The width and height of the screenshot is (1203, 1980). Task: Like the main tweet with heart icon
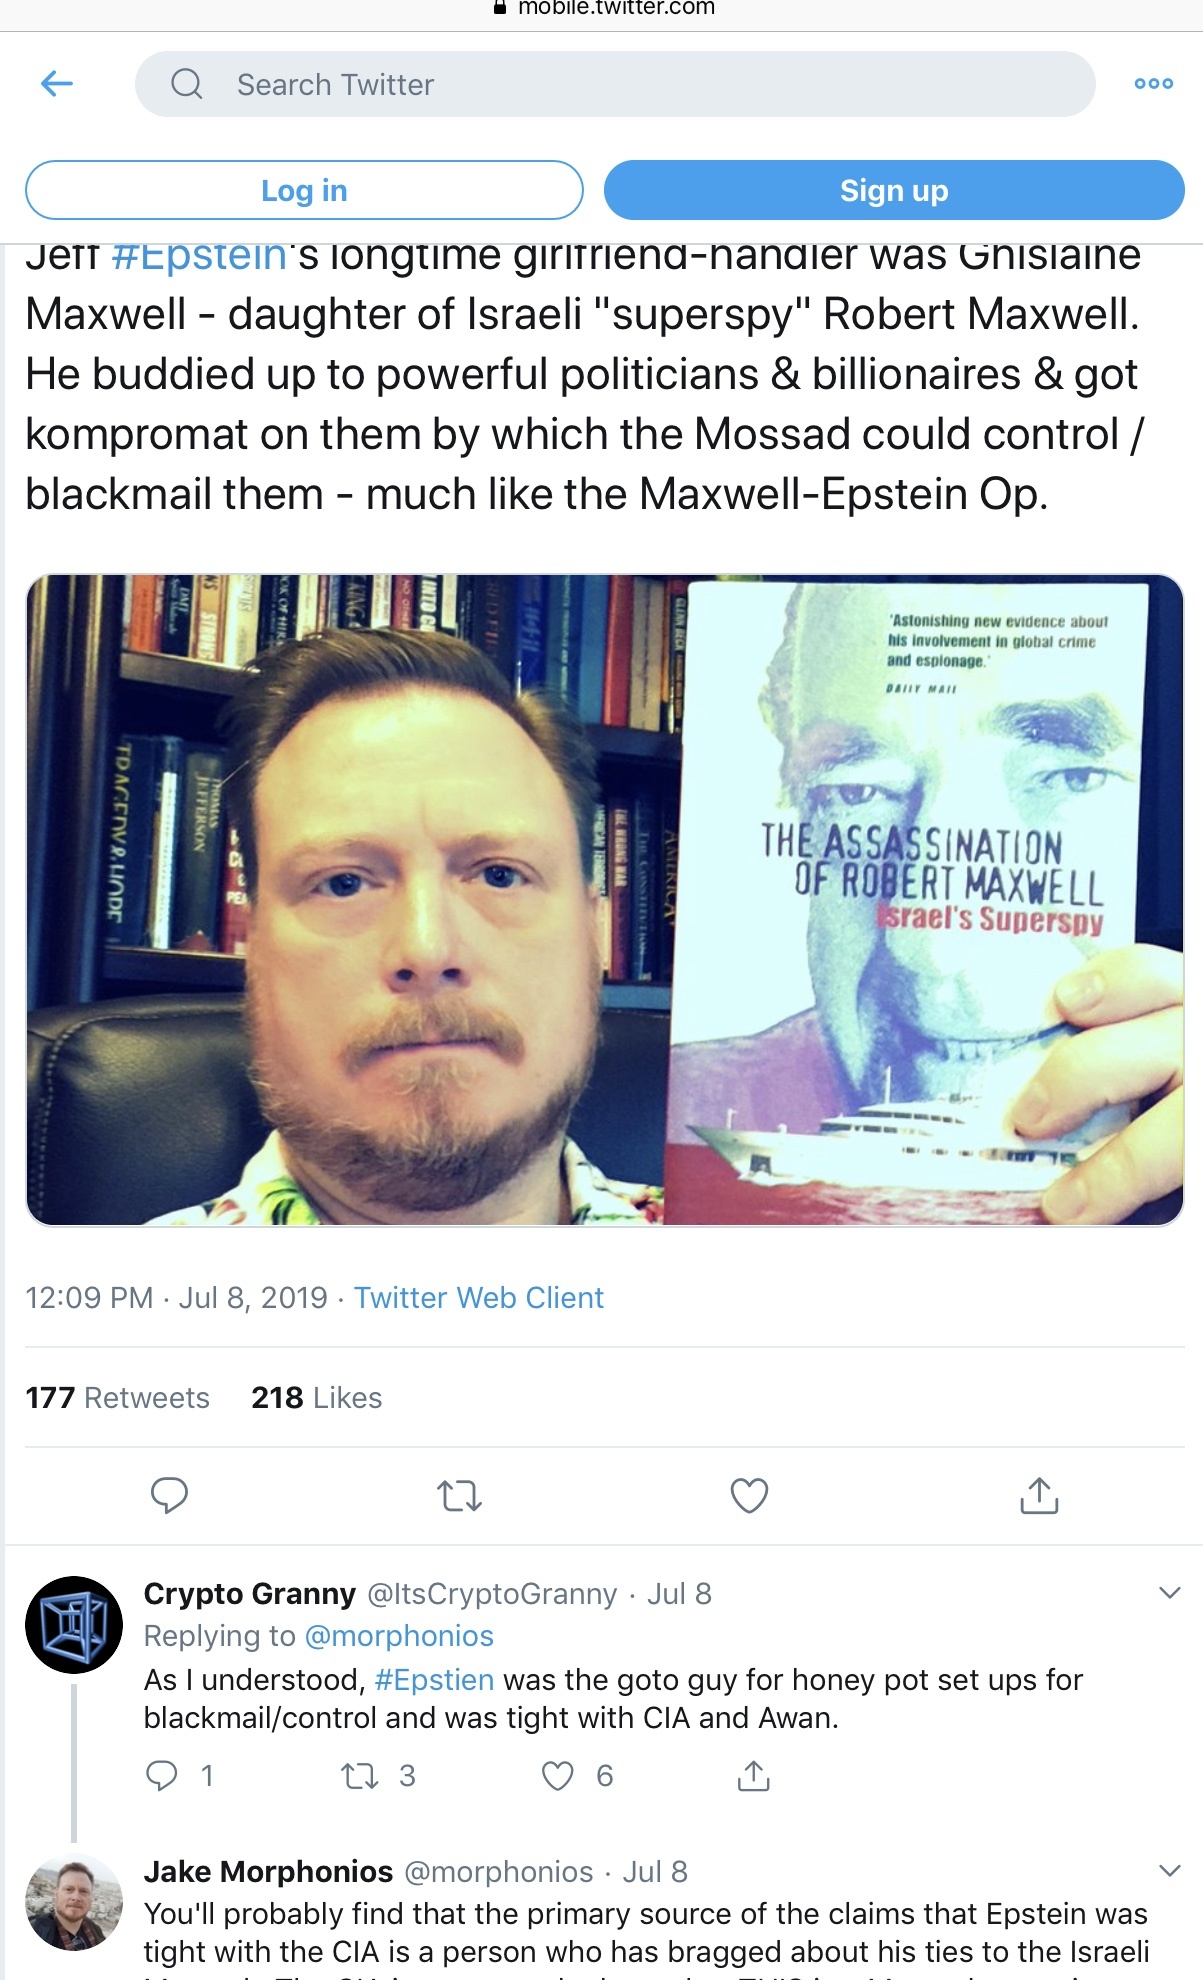point(749,1495)
